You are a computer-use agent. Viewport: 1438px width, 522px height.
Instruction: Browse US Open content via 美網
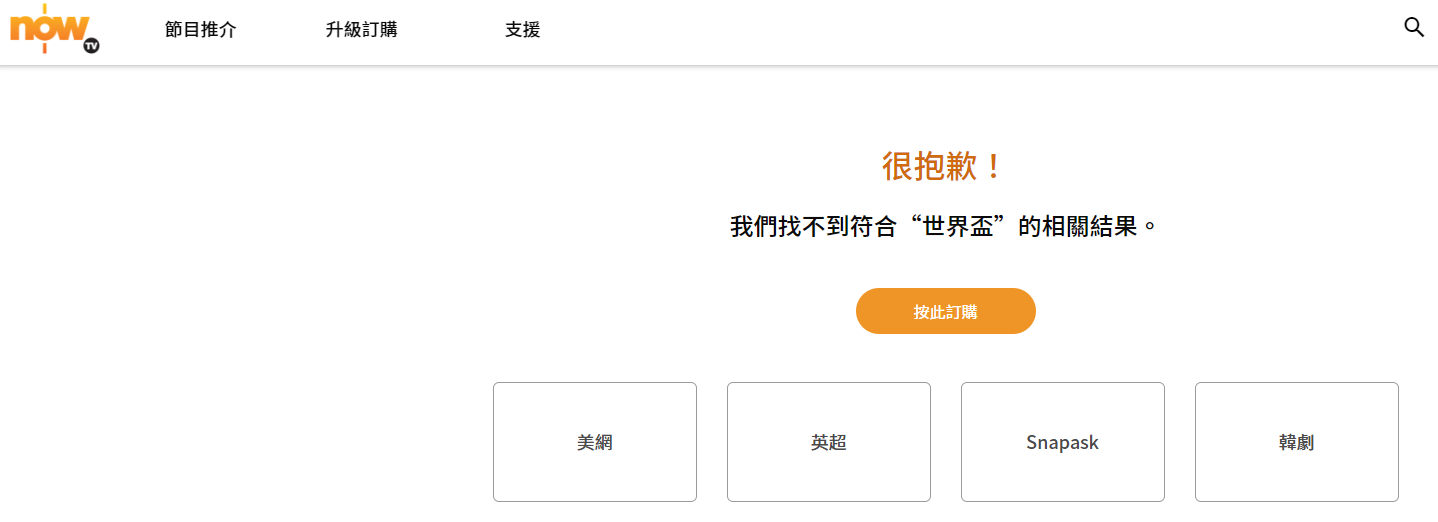(595, 442)
